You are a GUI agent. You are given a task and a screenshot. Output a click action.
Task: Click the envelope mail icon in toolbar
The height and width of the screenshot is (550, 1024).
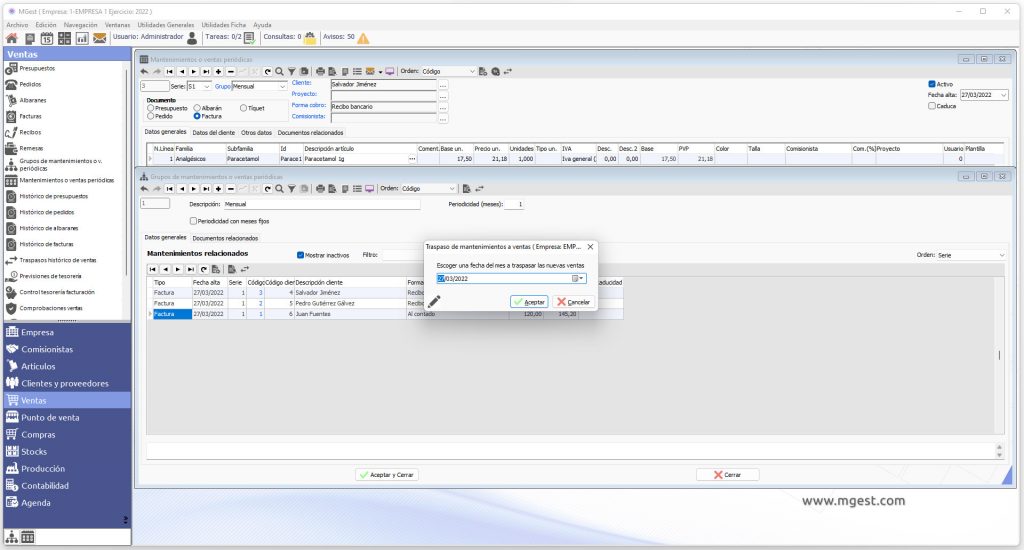tap(99, 39)
